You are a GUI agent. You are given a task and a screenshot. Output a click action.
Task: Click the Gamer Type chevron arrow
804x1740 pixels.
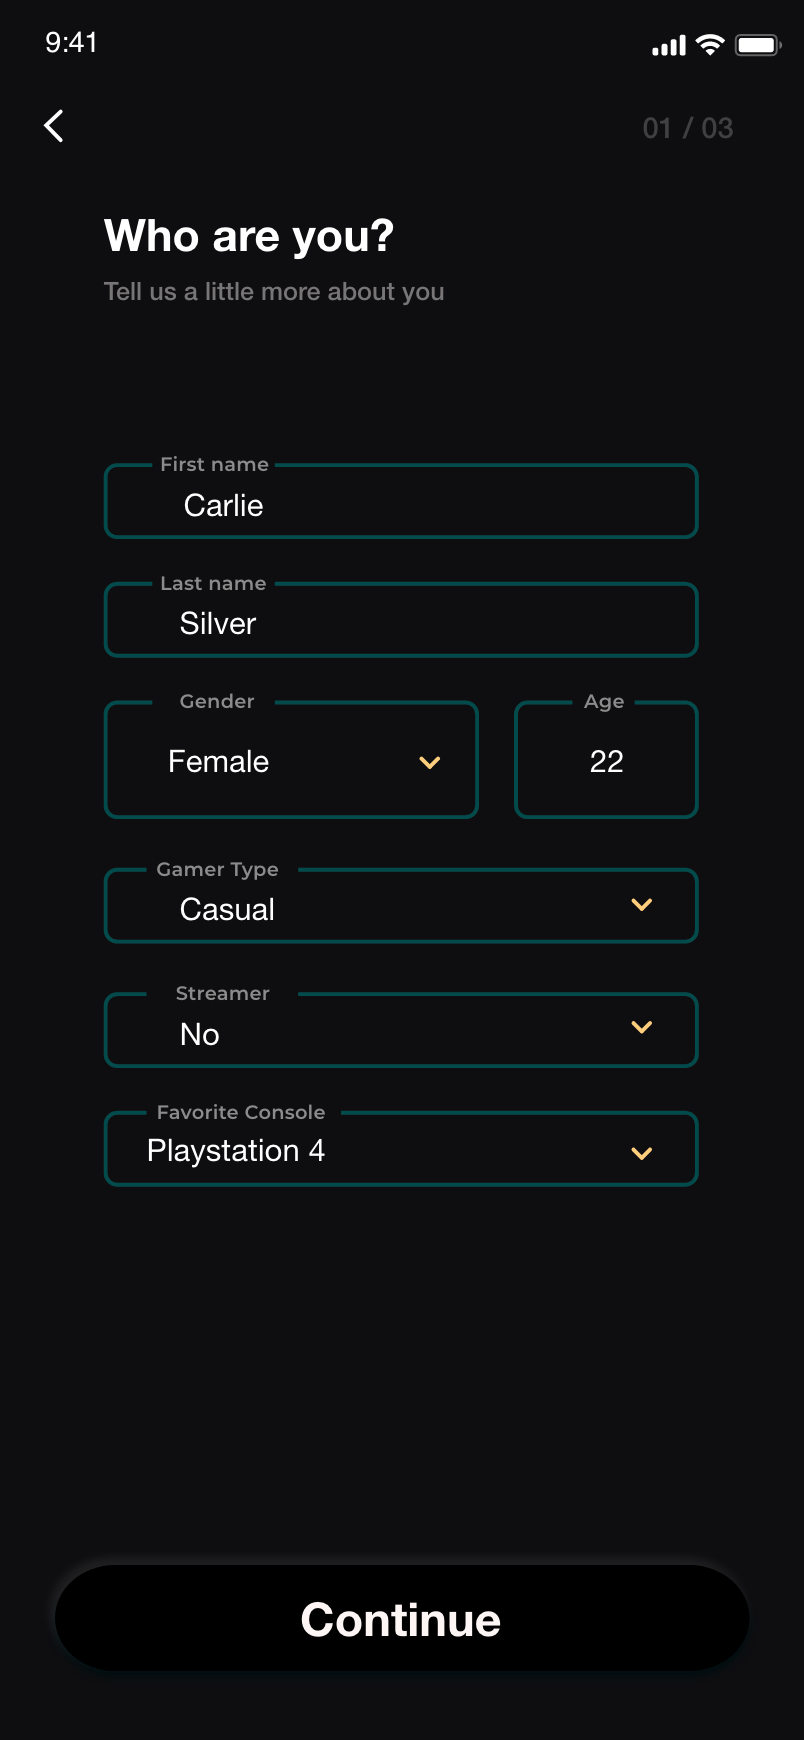[x=642, y=905]
